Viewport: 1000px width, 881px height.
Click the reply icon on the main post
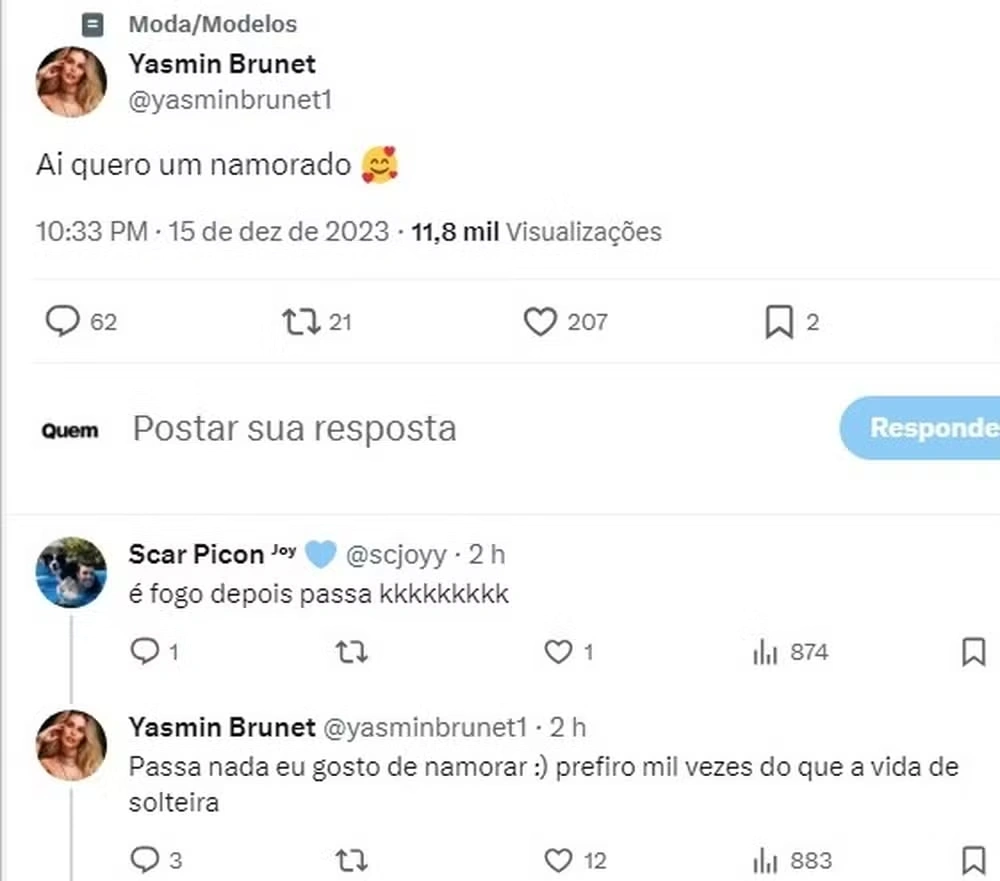(63, 322)
